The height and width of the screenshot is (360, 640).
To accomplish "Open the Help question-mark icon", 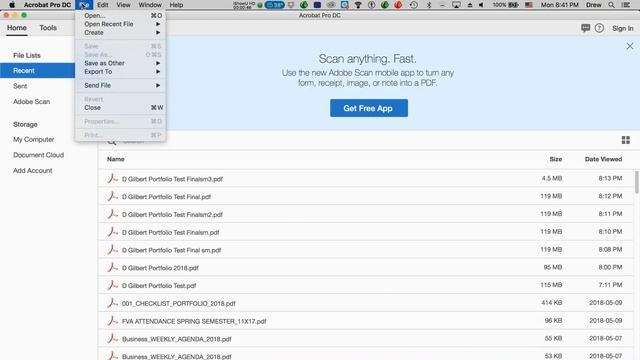I will 599,28.
